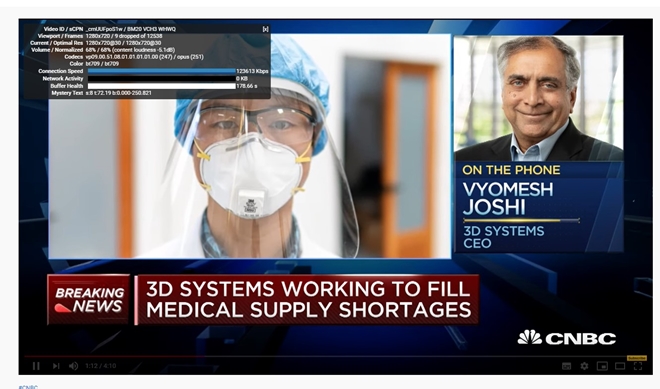The height and width of the screenshot is (389, 660).
Task: Enable theater mode view
Action: coord(620,366)
